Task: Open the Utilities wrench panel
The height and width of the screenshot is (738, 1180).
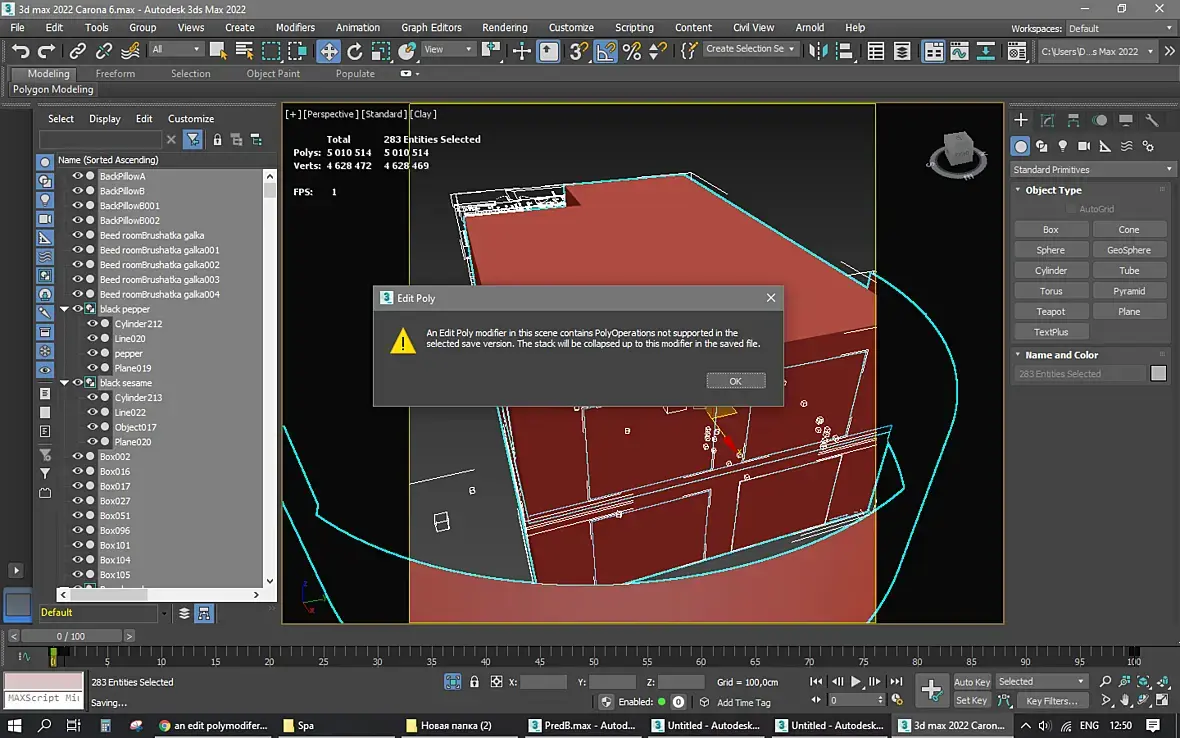Action: point(1151,120)
